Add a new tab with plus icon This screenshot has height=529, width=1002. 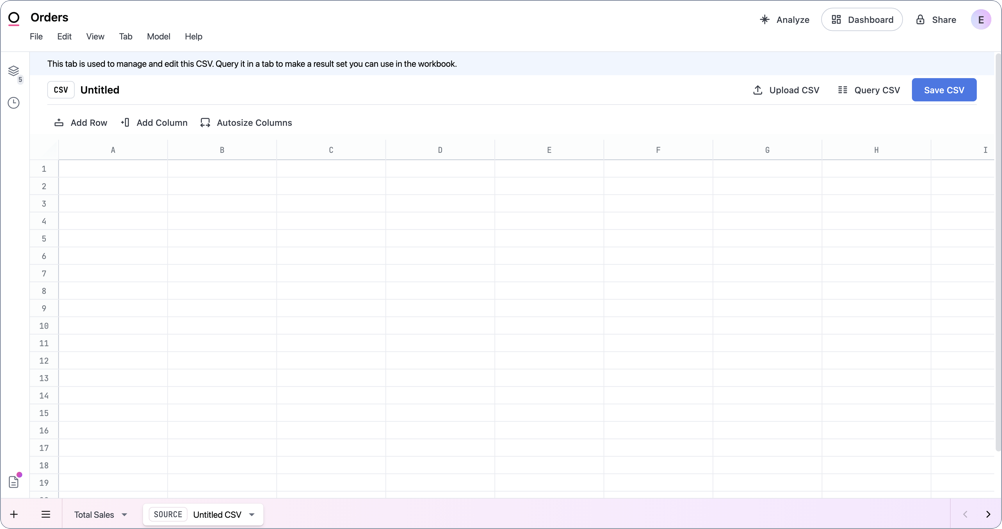[14, 515]
